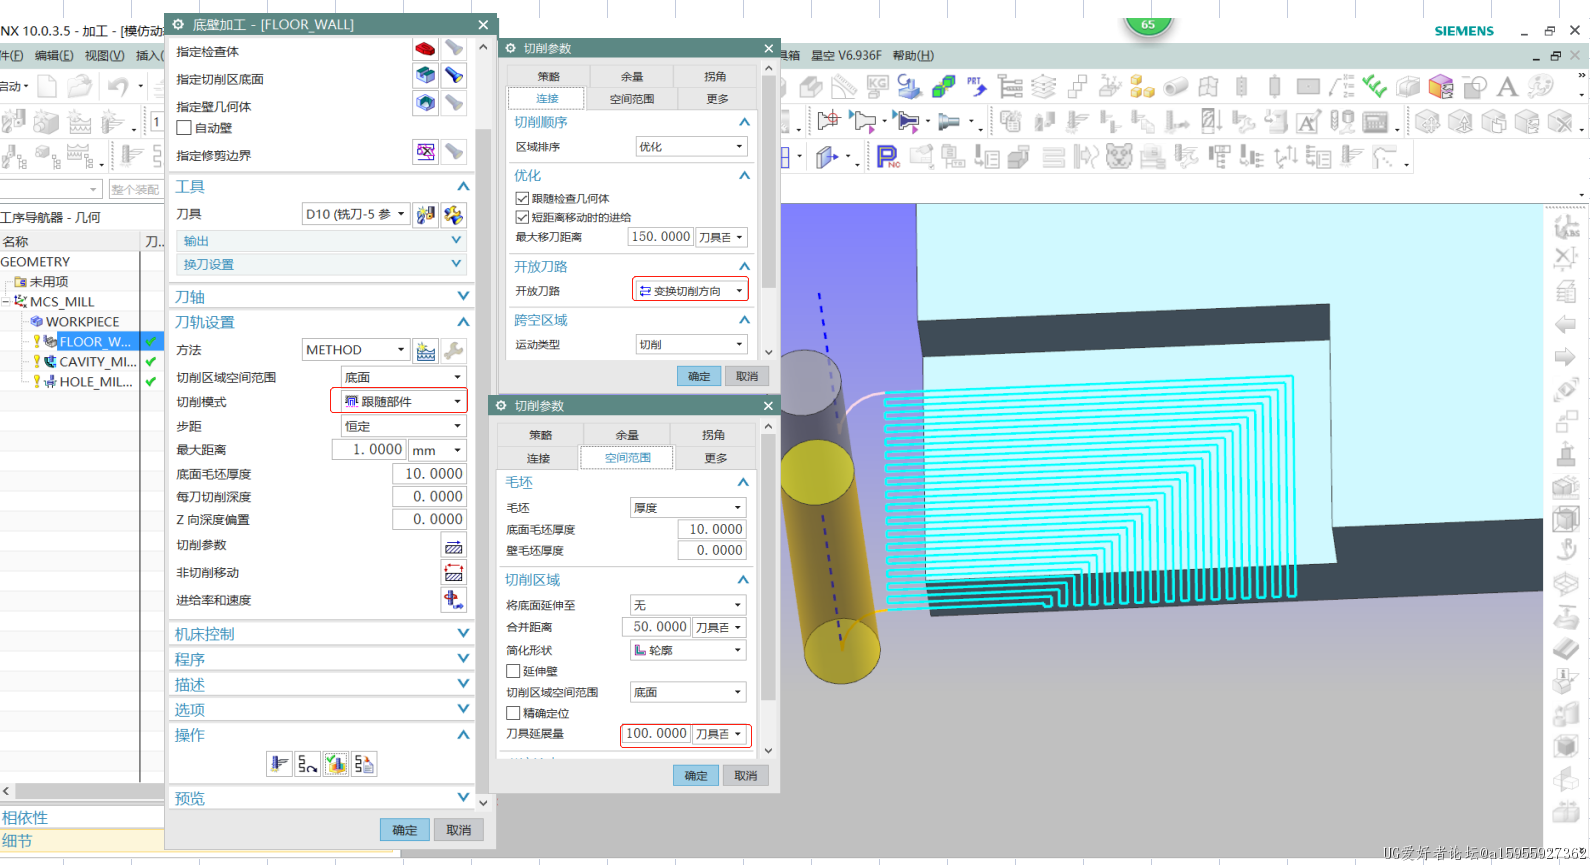The image size is (1590, 865).
Task: Select CAVITY_MI... operation in navigator
Action: click(x=98, y=361)
